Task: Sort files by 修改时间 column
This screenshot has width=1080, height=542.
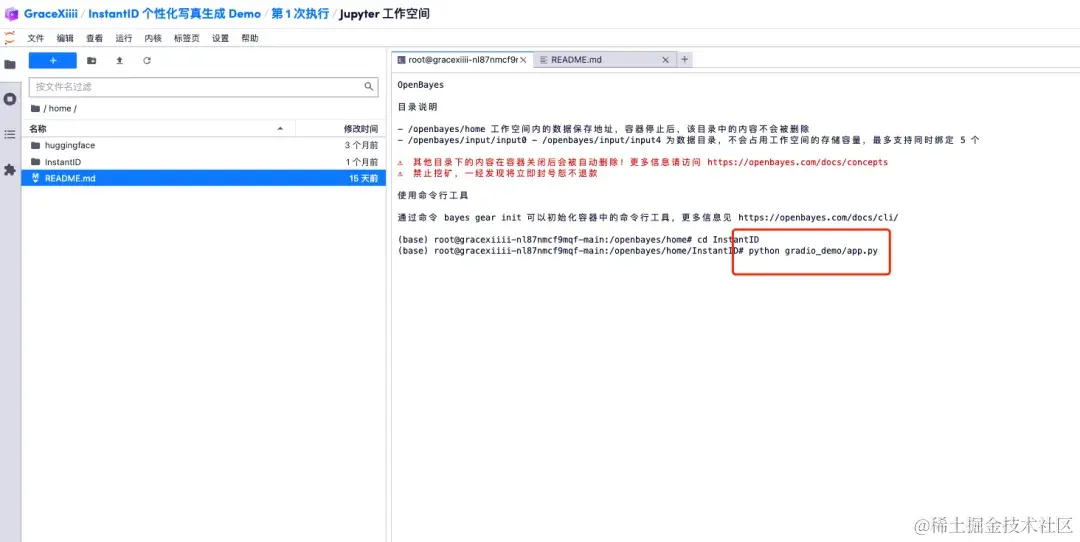Action: [x=340, y=129]
